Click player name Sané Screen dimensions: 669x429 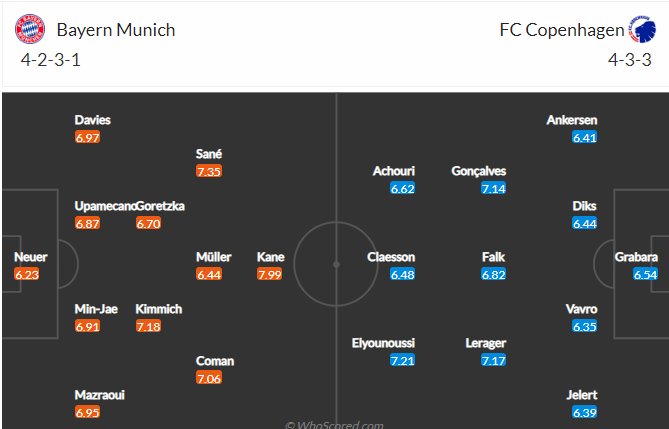209,154
